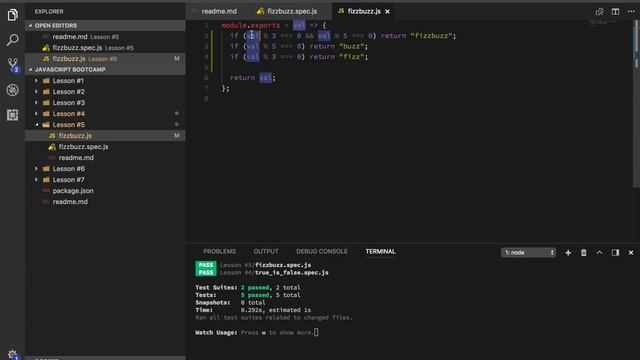Click true_is_false.spec.js in terminal output
Image resolution: width=640 pixels, height=360 pixels.
tap(291, 272)
